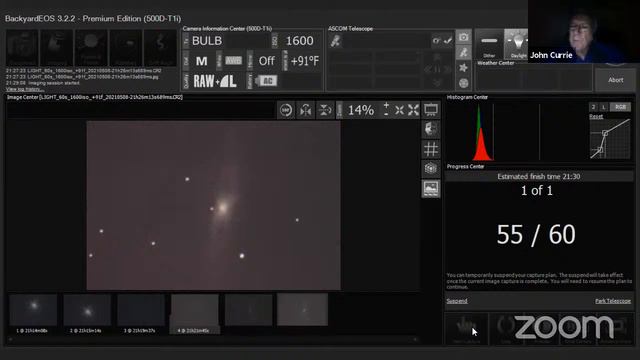This screenshot has width=640, height=360.
Task: Click the camera icon next to ASCOM Telescope
Action: (x=464, y=38)
